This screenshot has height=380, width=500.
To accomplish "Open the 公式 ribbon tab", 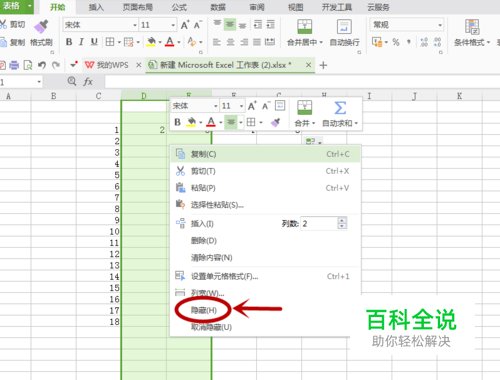I will coord(179,7).
